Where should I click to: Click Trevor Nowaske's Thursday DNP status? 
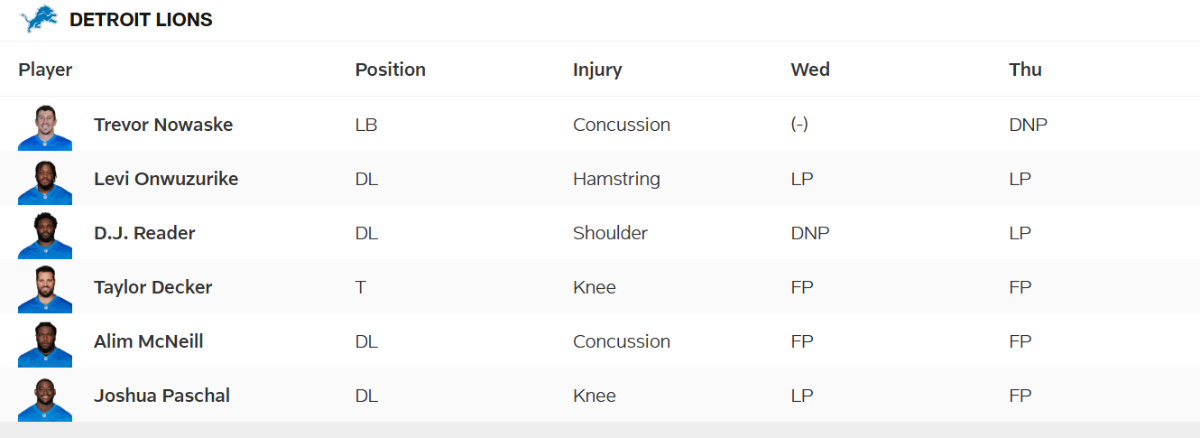pyautogui.click(x=1028, y=125)
